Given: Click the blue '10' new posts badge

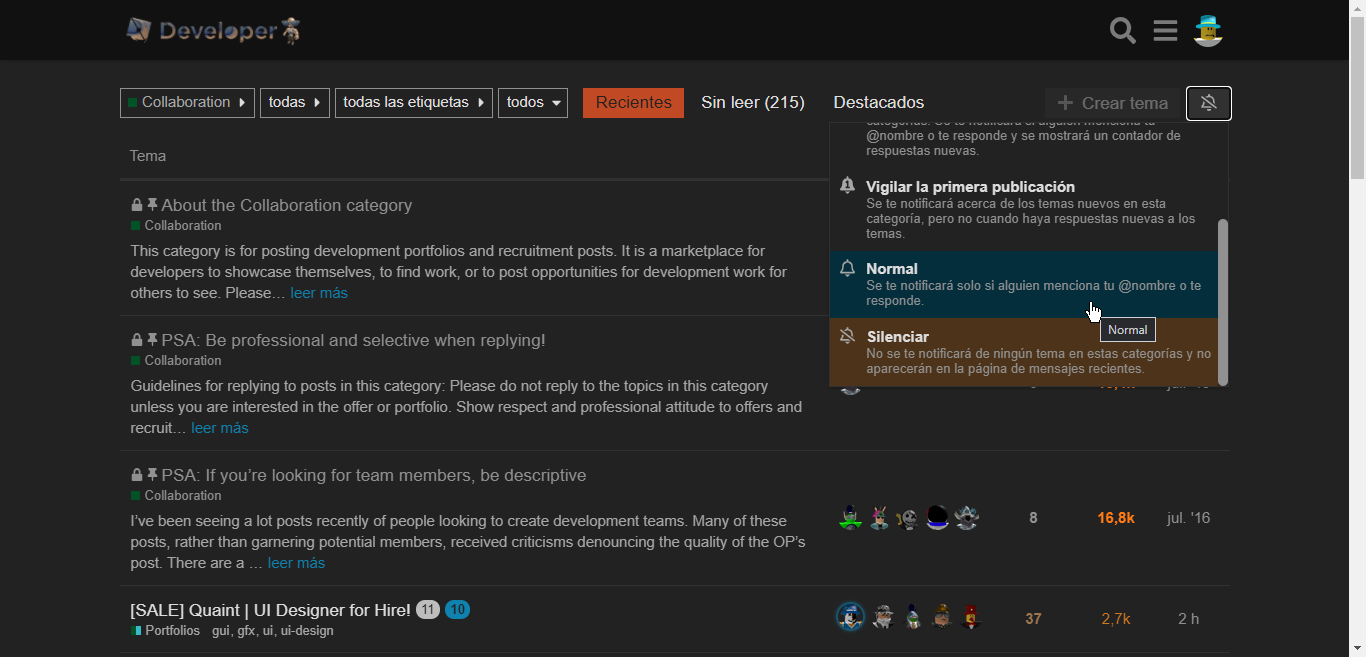Looking at the screenshot, I should point(457,610).
